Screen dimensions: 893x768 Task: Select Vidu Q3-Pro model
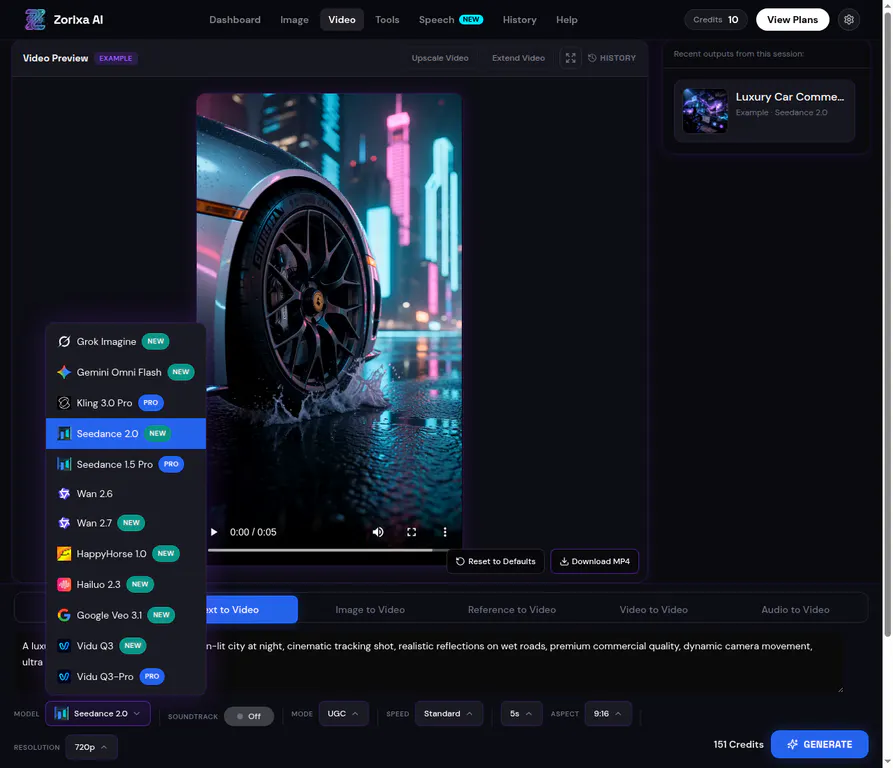coord(126,677)
